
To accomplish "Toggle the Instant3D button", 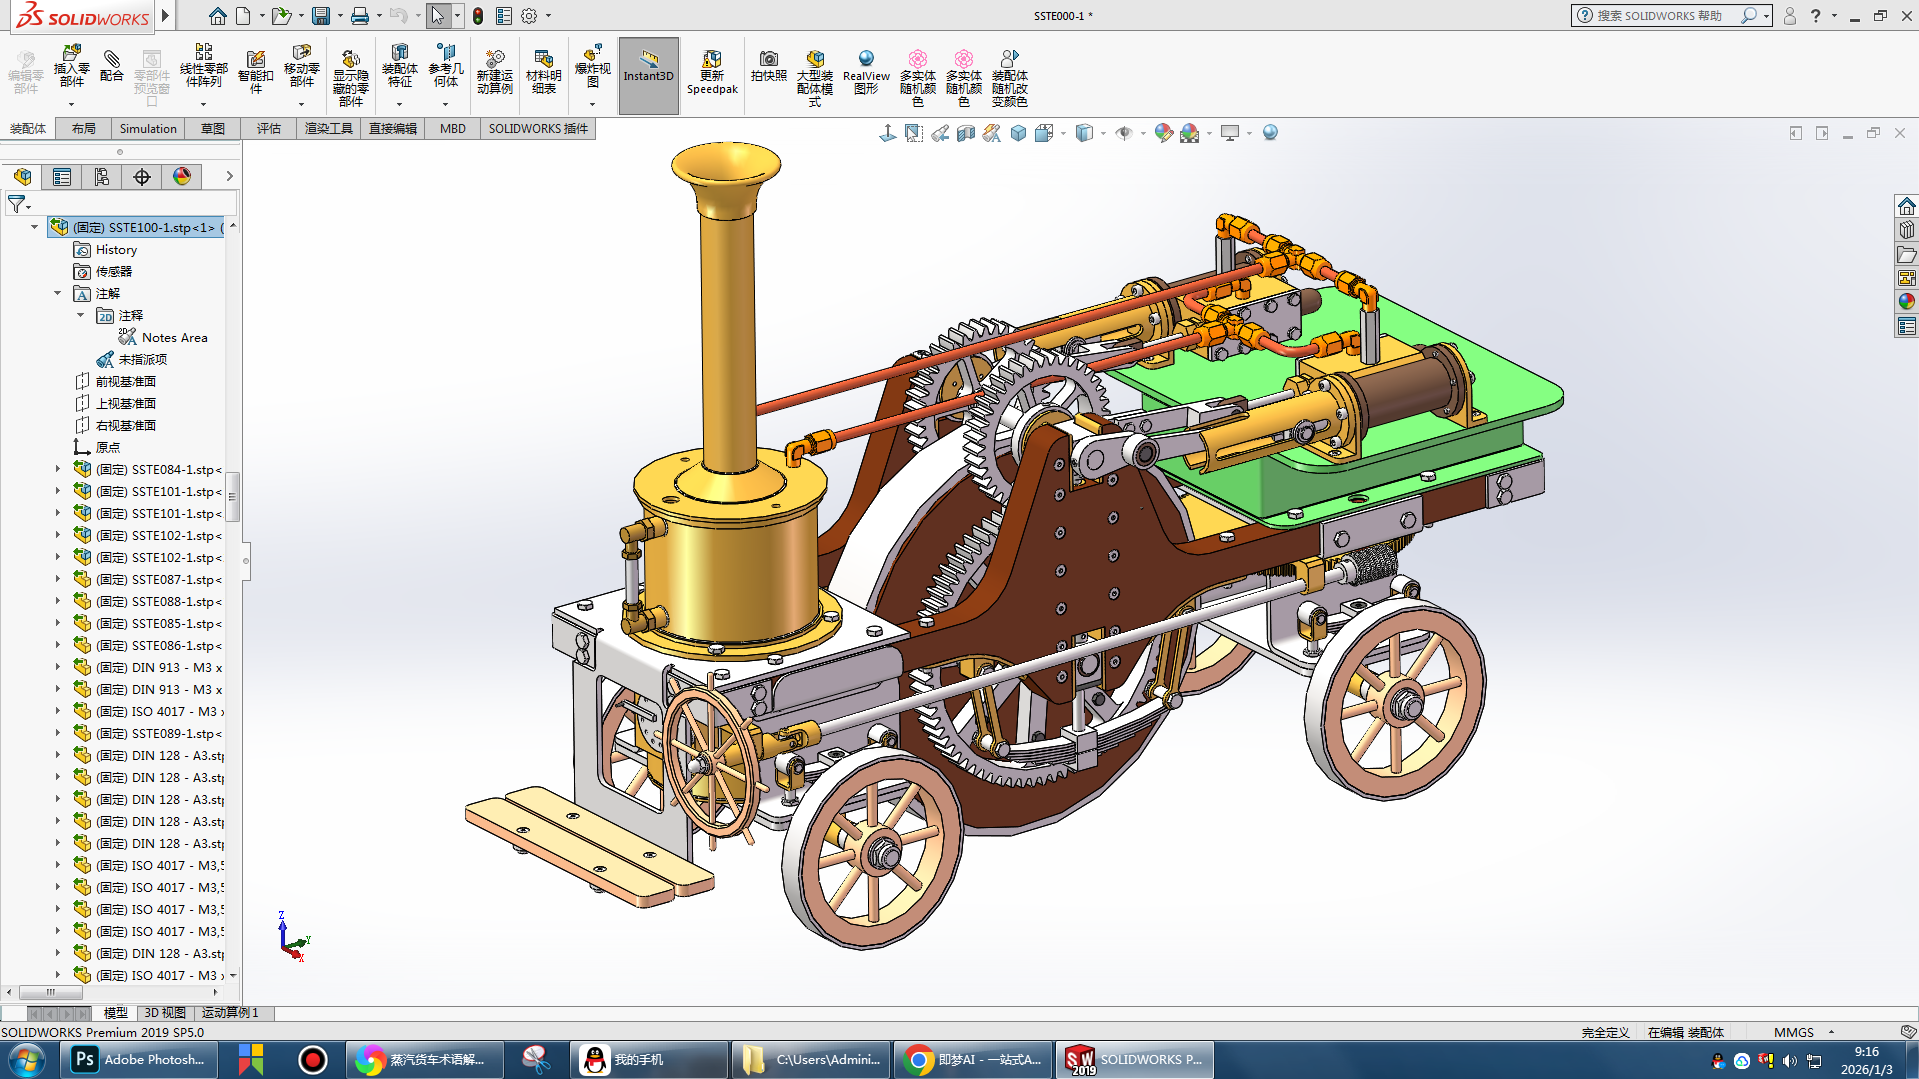I will (x=649, y=75).
